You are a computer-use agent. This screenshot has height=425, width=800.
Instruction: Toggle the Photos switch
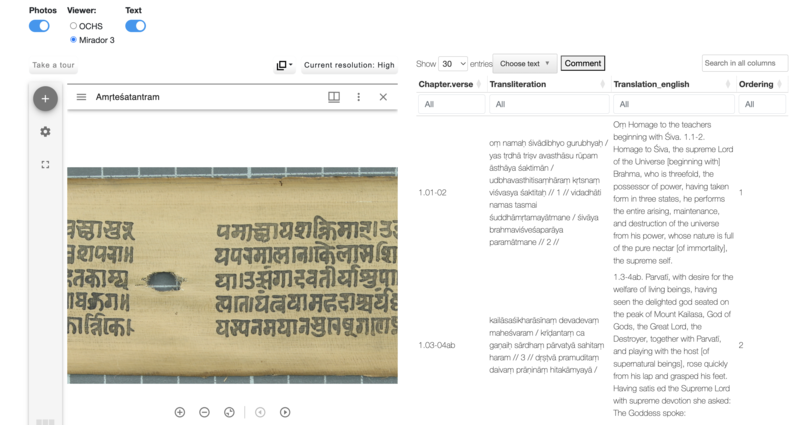(39, 26)
